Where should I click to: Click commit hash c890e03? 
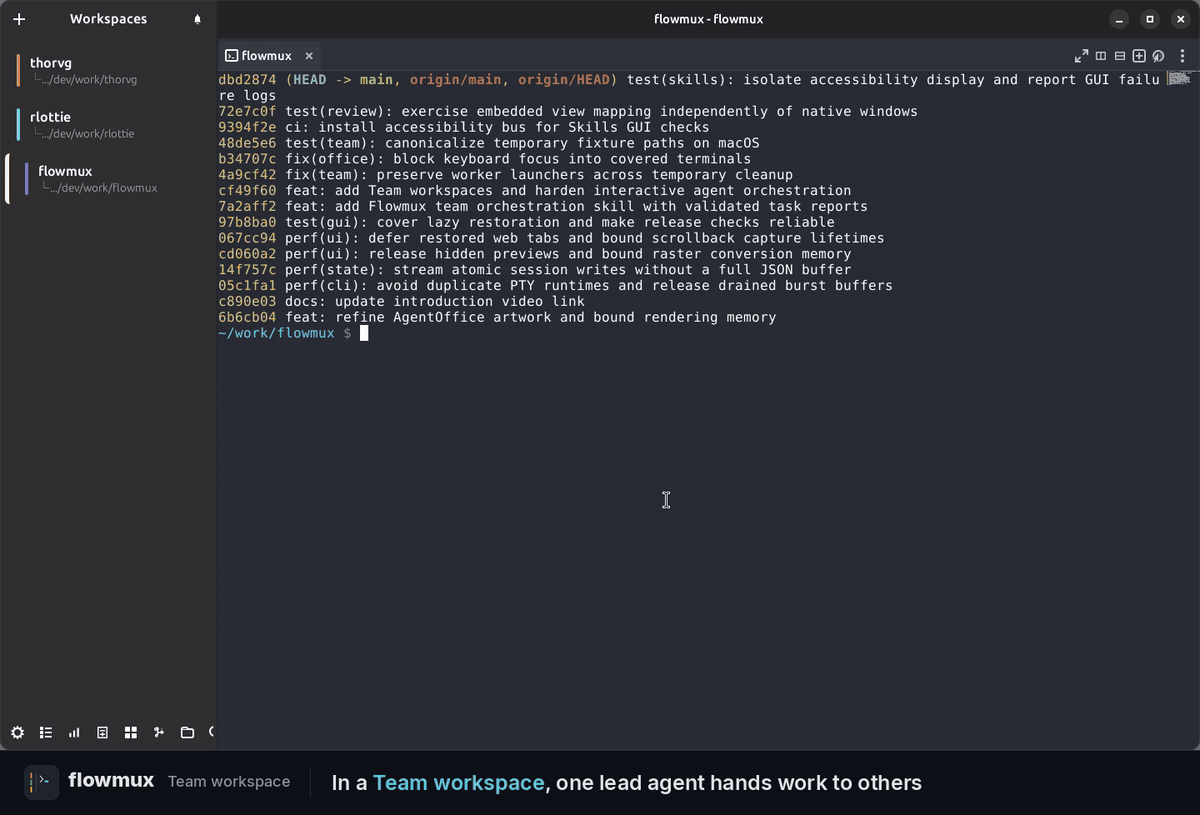point(247,302)
